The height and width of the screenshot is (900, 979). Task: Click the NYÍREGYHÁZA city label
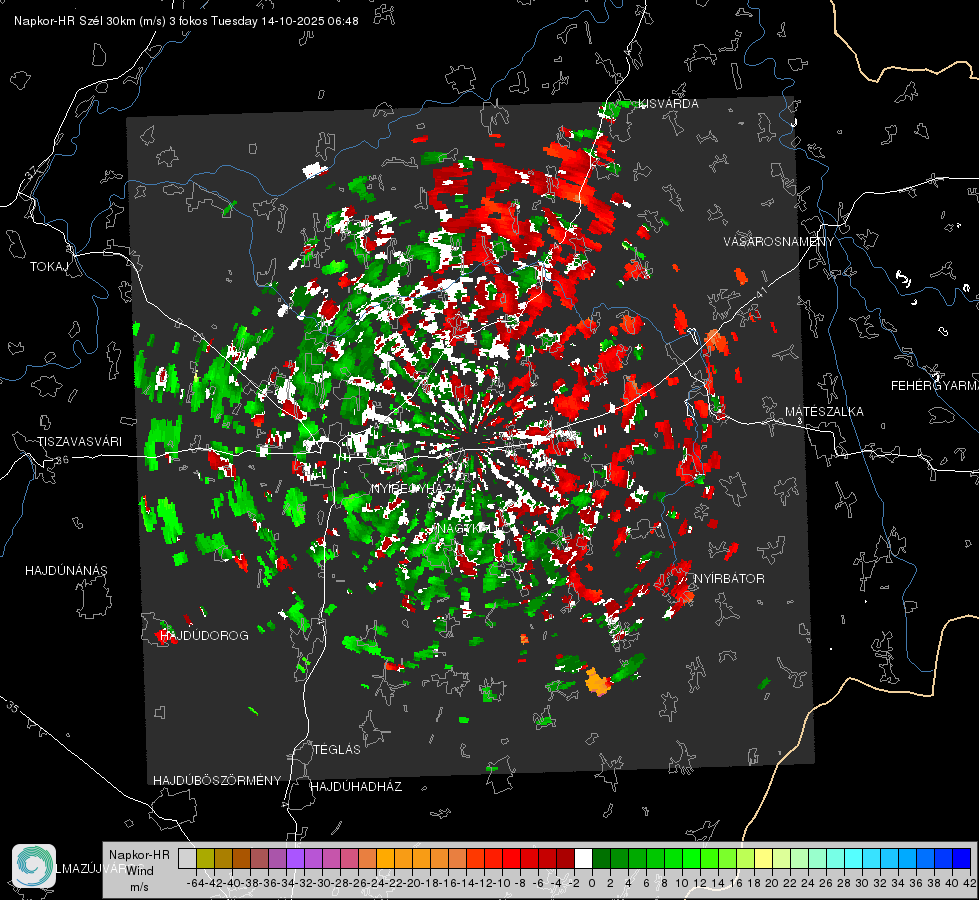(415, 488)
